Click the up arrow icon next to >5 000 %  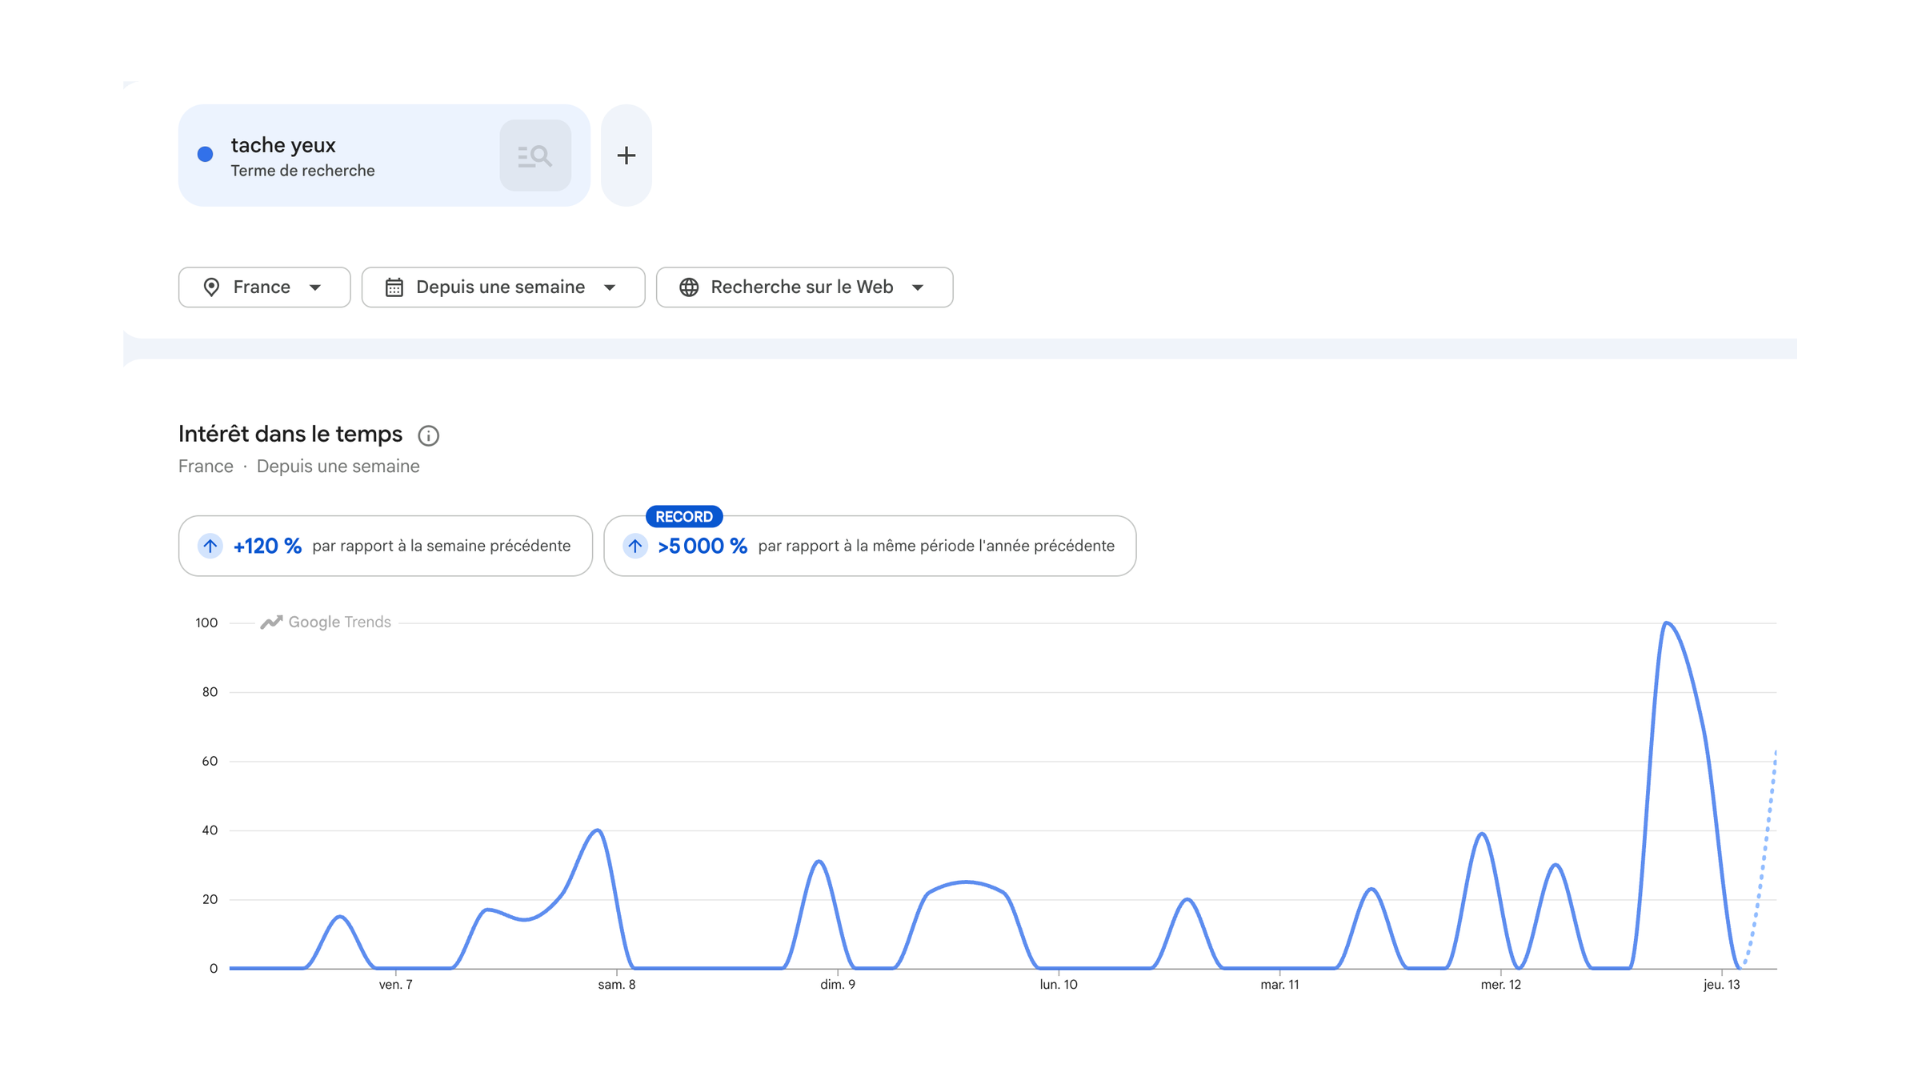[635, 546]
